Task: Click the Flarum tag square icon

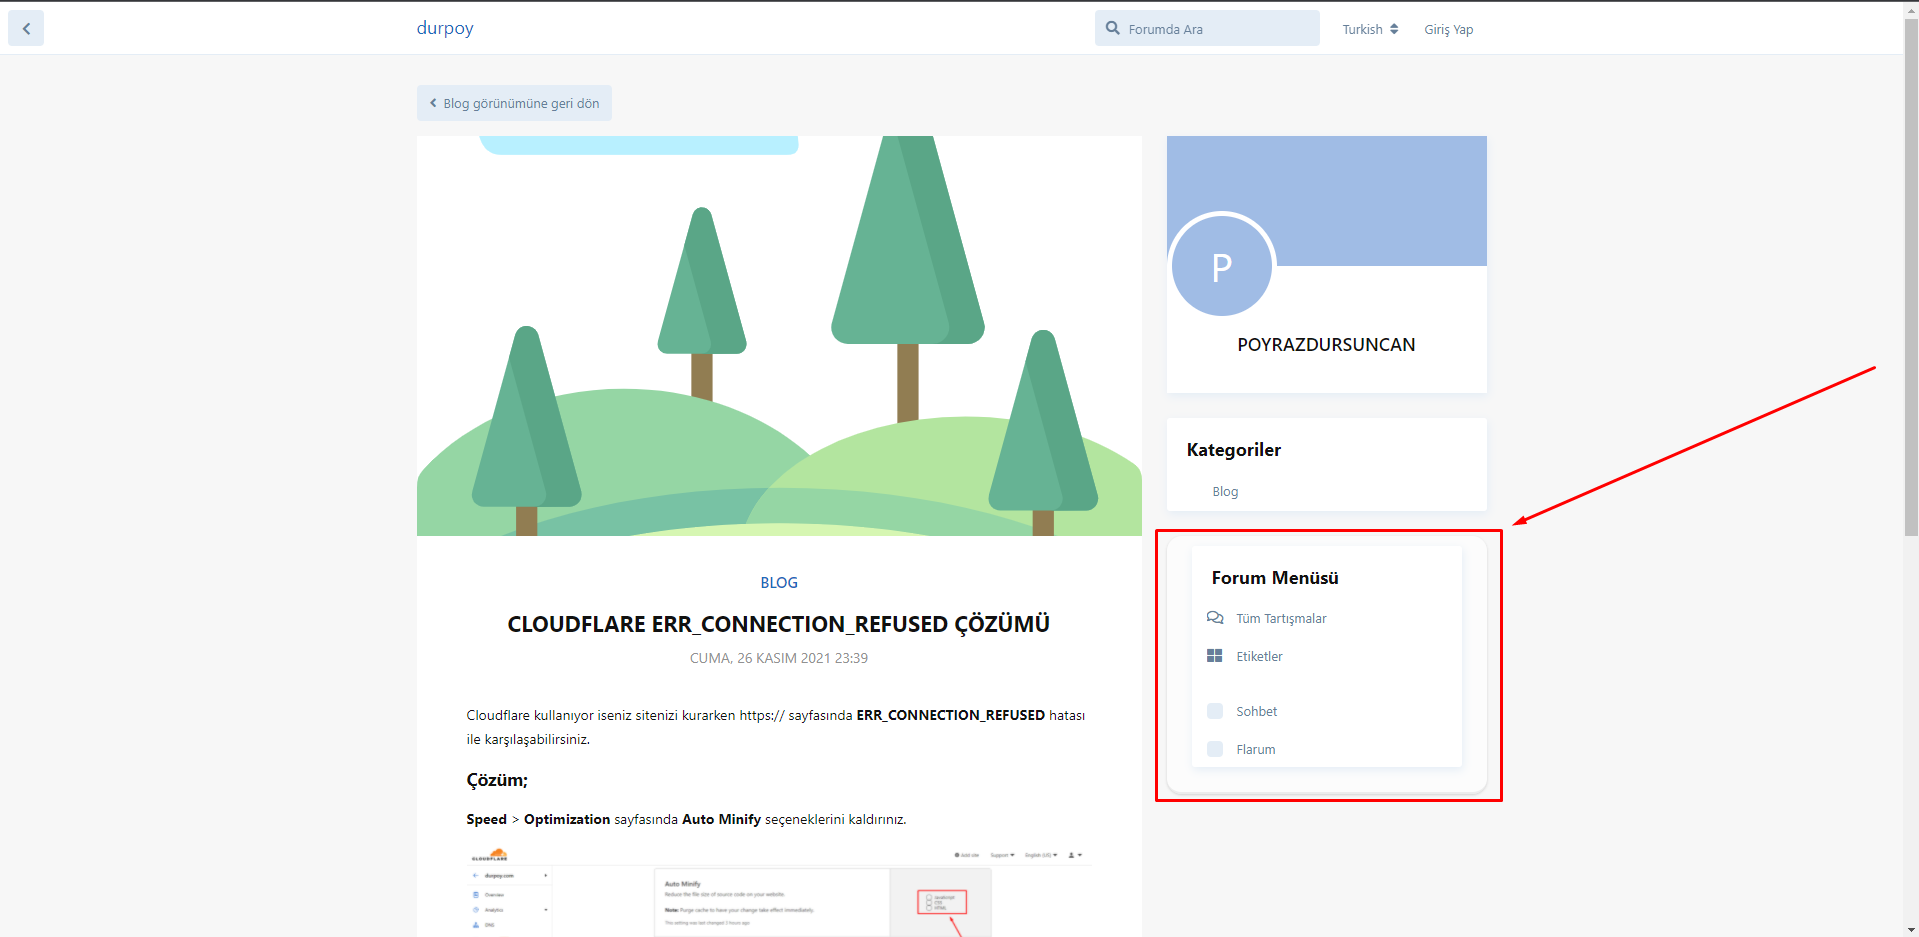Action: tap(1215, 749)
